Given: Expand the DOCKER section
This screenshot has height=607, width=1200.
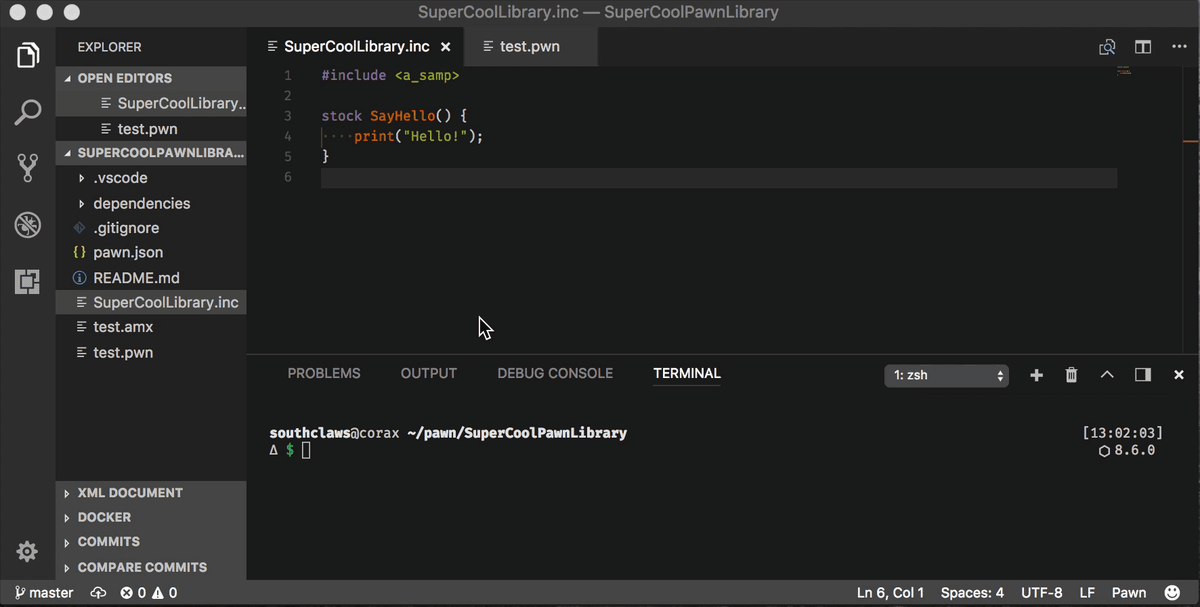Looking at the screenshot, I should [151, 517].
